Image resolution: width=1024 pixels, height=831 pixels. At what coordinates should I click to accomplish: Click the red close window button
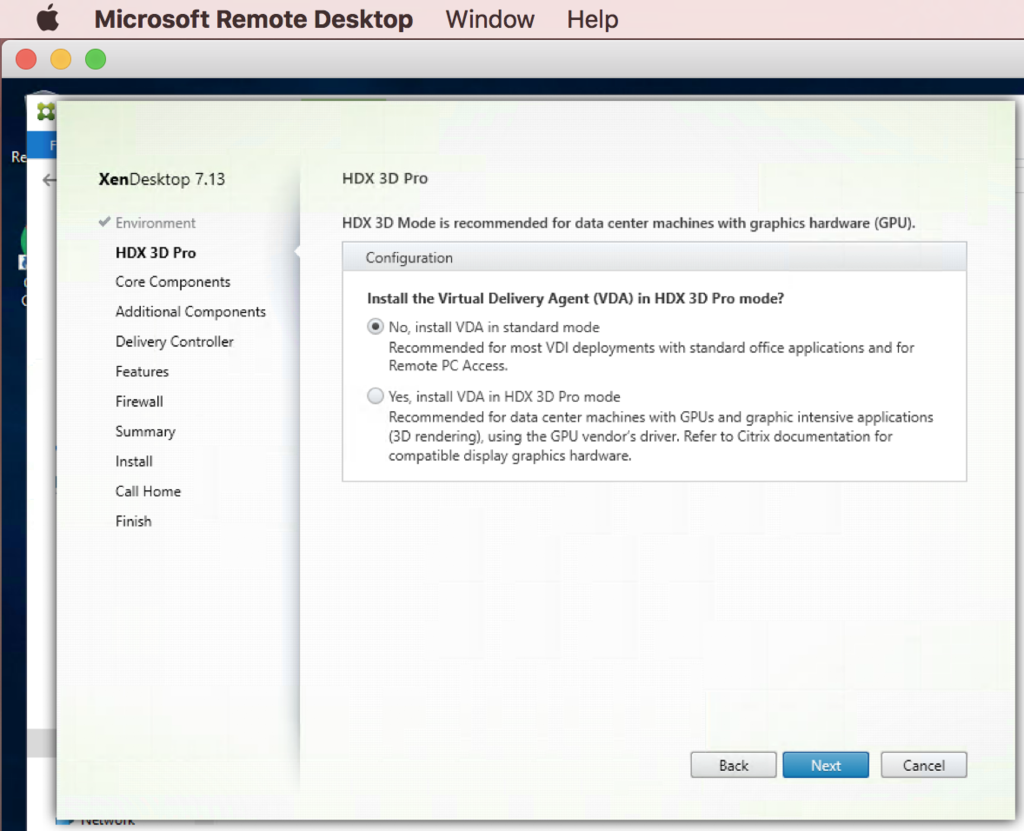click(26, 59)
